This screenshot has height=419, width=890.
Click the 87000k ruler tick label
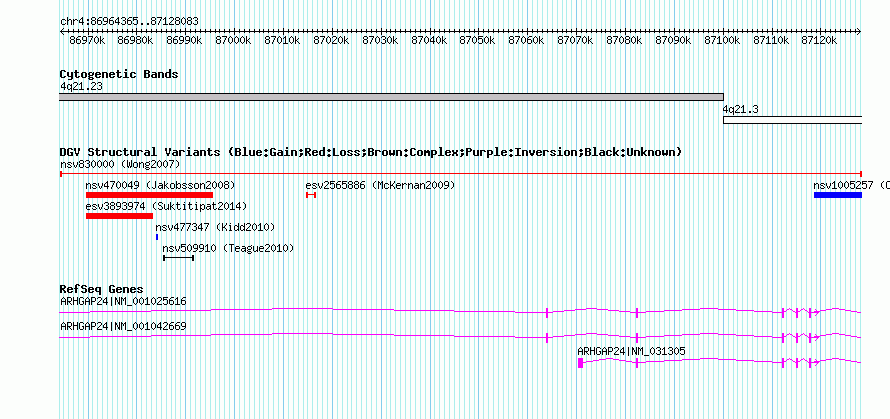click(x=234, y=40)
